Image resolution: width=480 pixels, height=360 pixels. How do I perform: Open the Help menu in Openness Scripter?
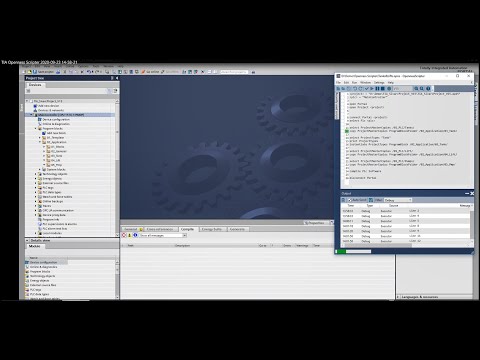[391, 82]
